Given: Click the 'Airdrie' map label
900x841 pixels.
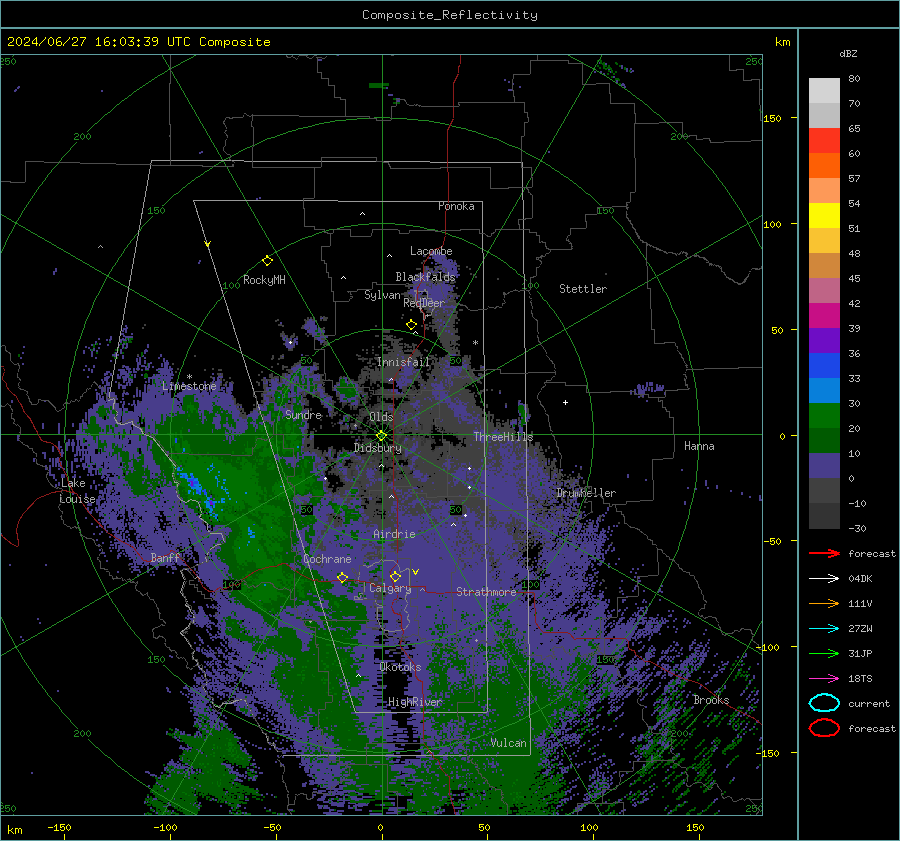Looking at the screenshot, I should 394,534.
